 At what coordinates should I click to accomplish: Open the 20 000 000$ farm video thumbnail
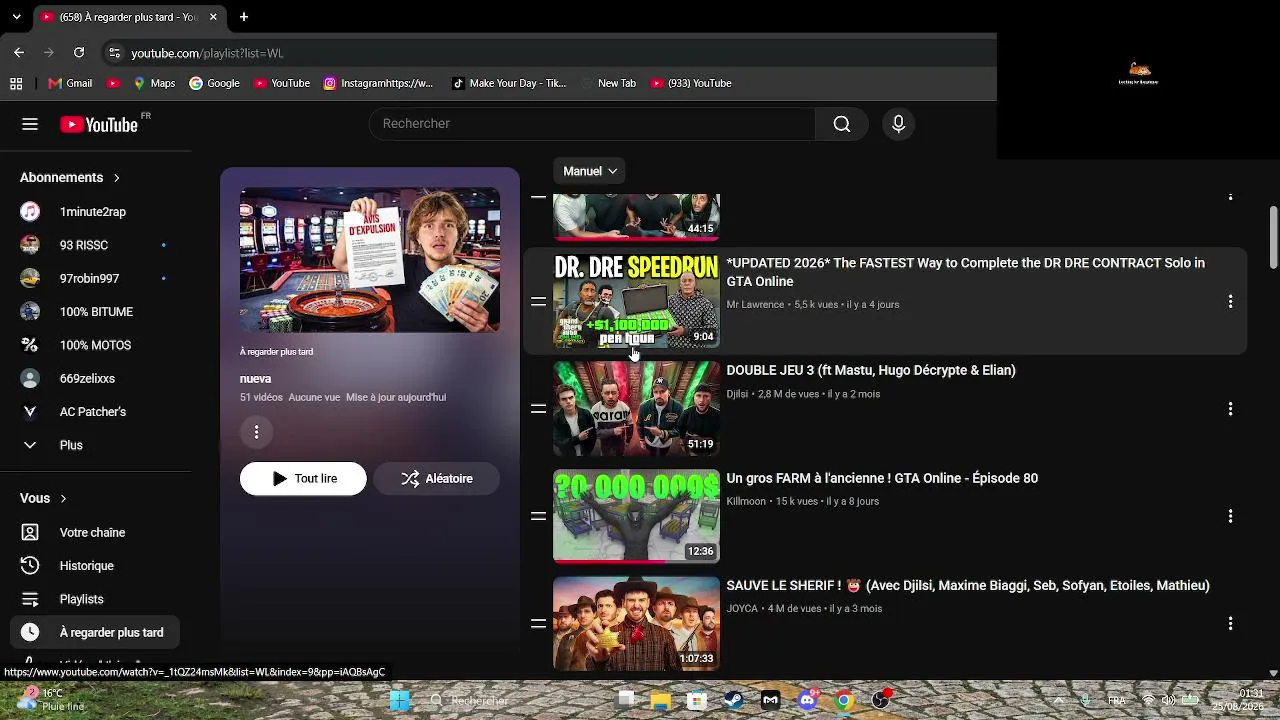point(636,516)
